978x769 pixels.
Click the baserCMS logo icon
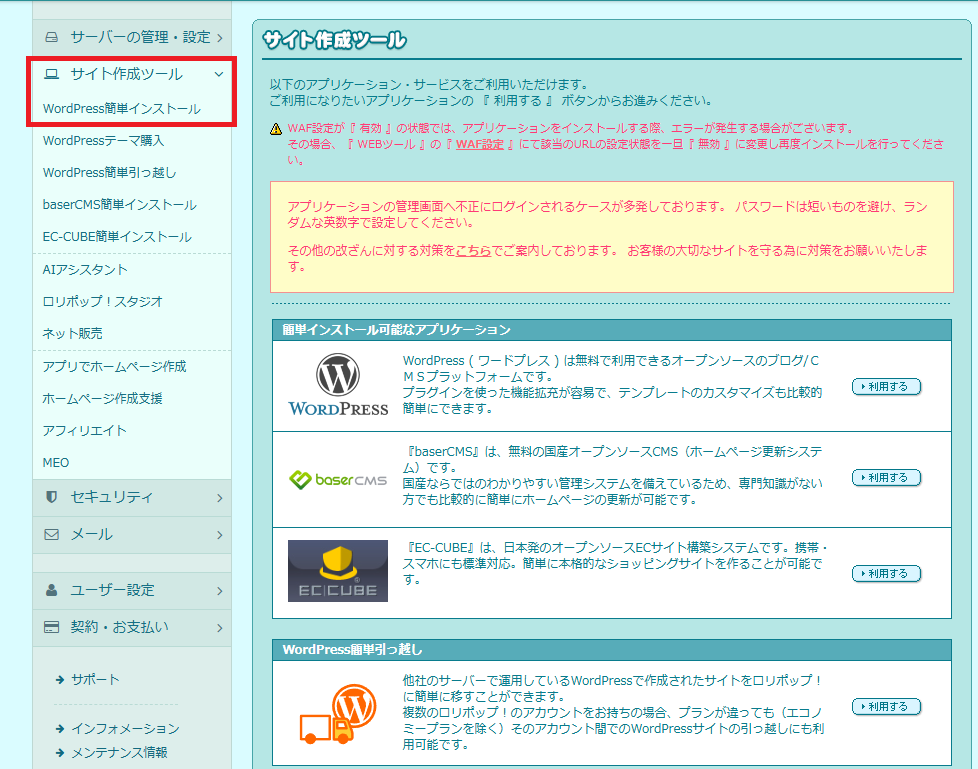[338, 479]
